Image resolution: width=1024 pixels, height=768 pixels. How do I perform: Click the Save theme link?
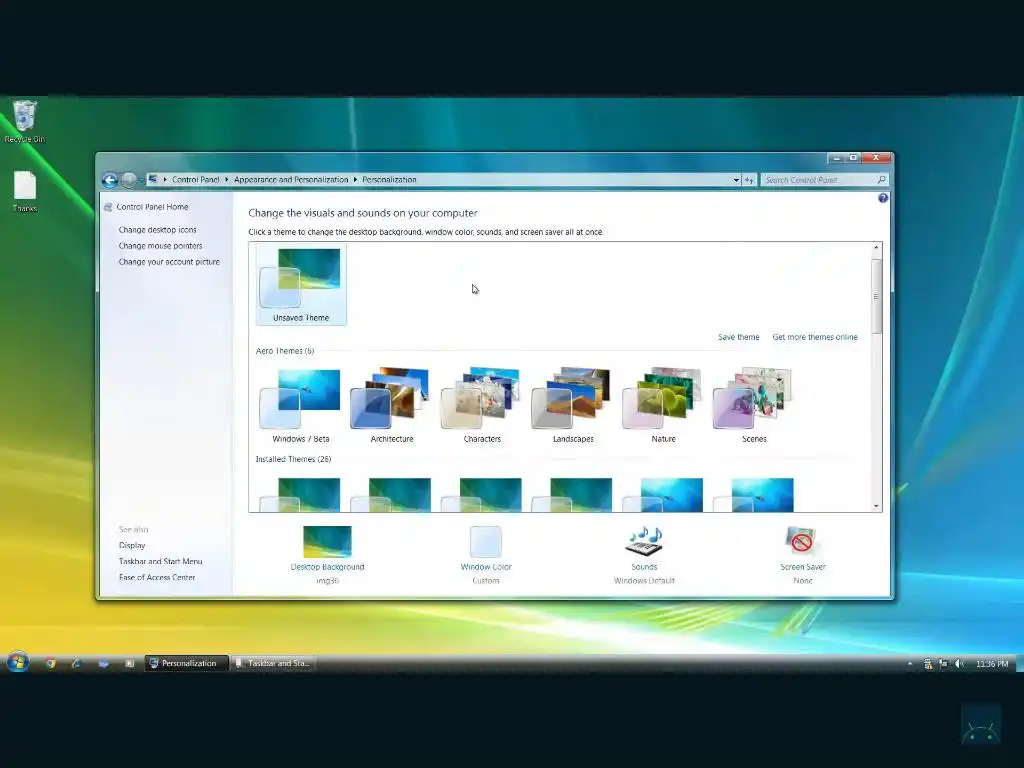pos(739,337)
